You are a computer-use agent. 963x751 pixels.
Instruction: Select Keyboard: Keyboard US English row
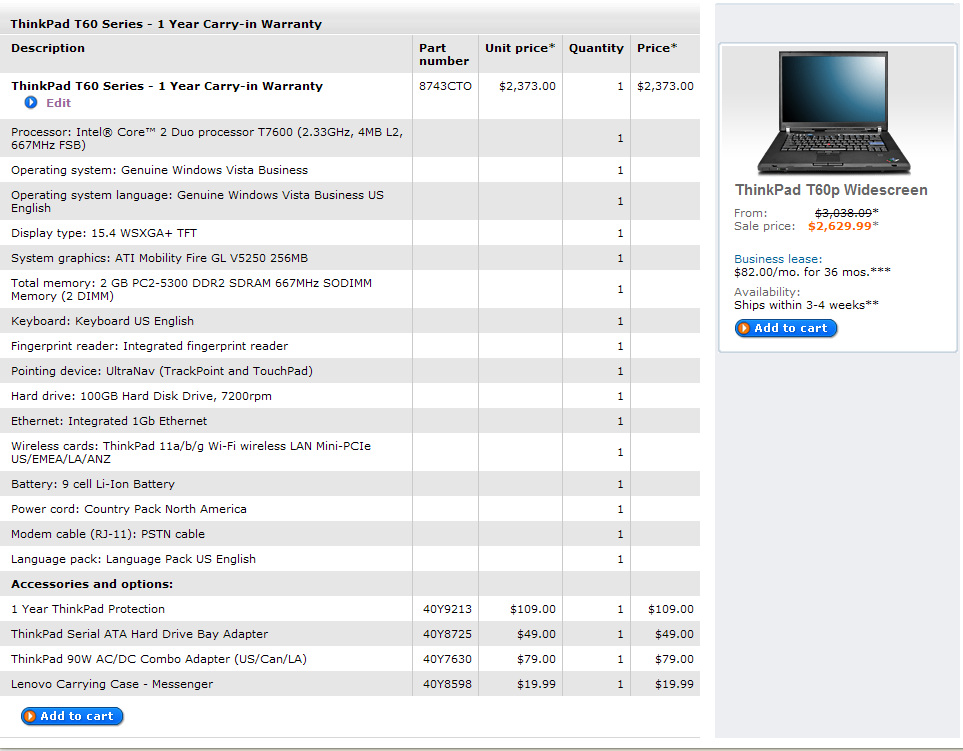[x=350, y=321]
